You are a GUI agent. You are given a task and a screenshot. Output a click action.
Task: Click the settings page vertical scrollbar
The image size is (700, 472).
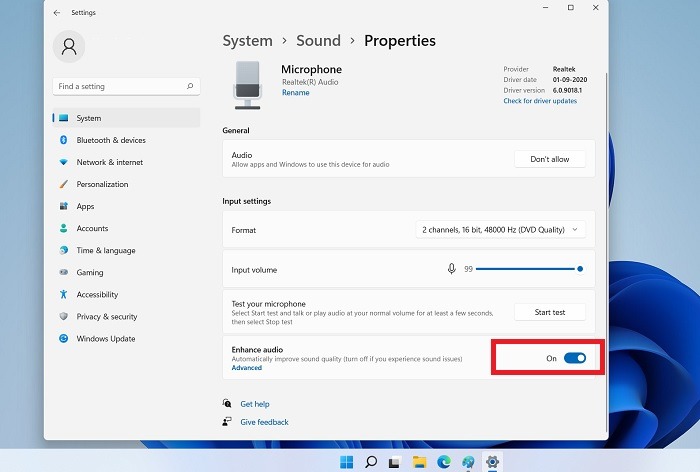tap(606, 252)
